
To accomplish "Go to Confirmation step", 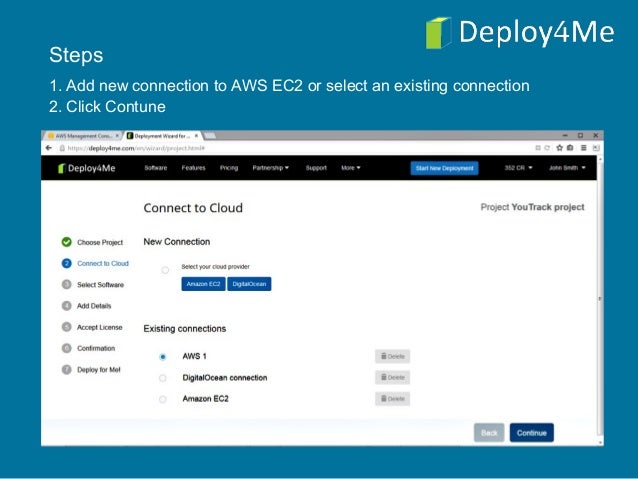I will click(96, 348).
